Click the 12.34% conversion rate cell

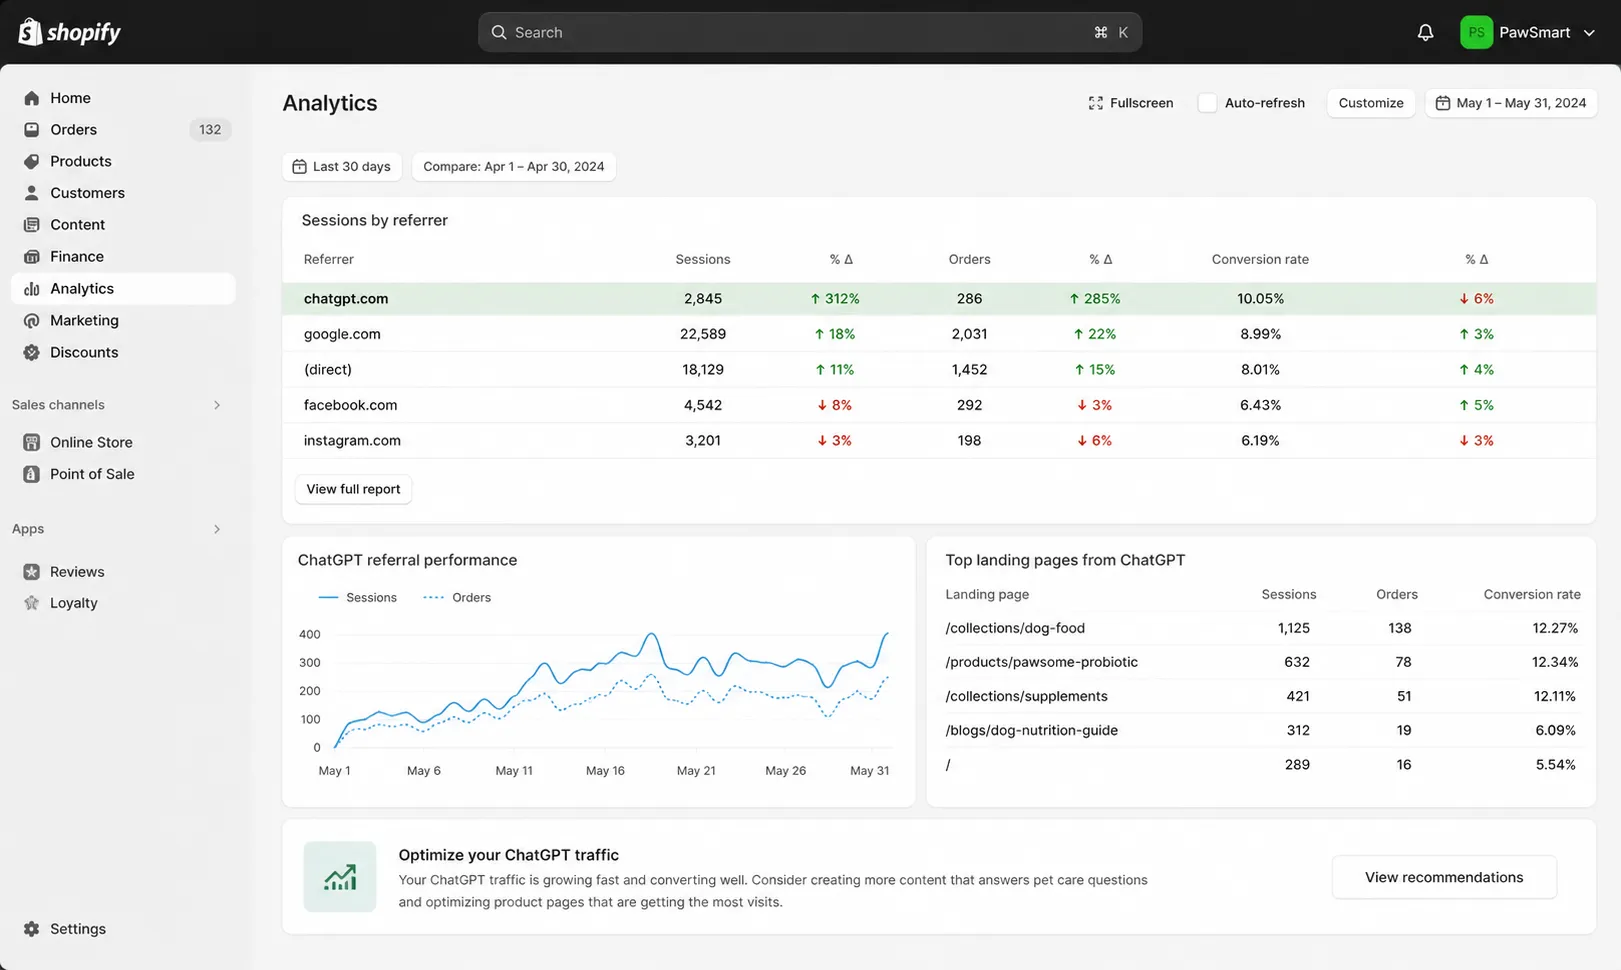click(x=1555, y=662)
